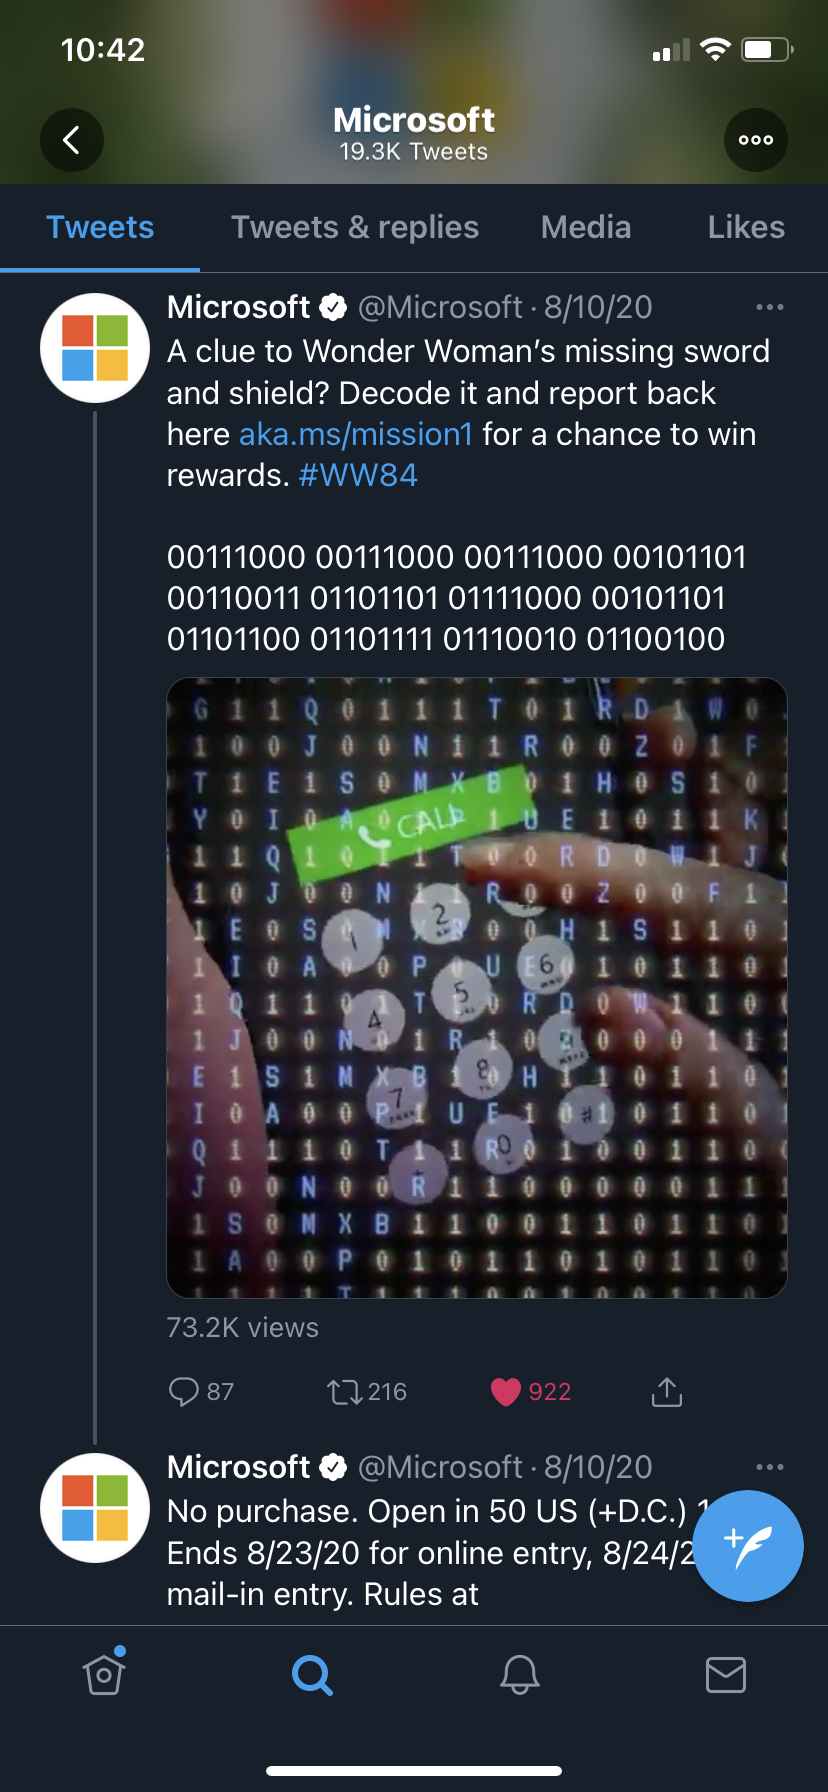
Task: Open Direct Messages envelope
Action: (726, 1674)
